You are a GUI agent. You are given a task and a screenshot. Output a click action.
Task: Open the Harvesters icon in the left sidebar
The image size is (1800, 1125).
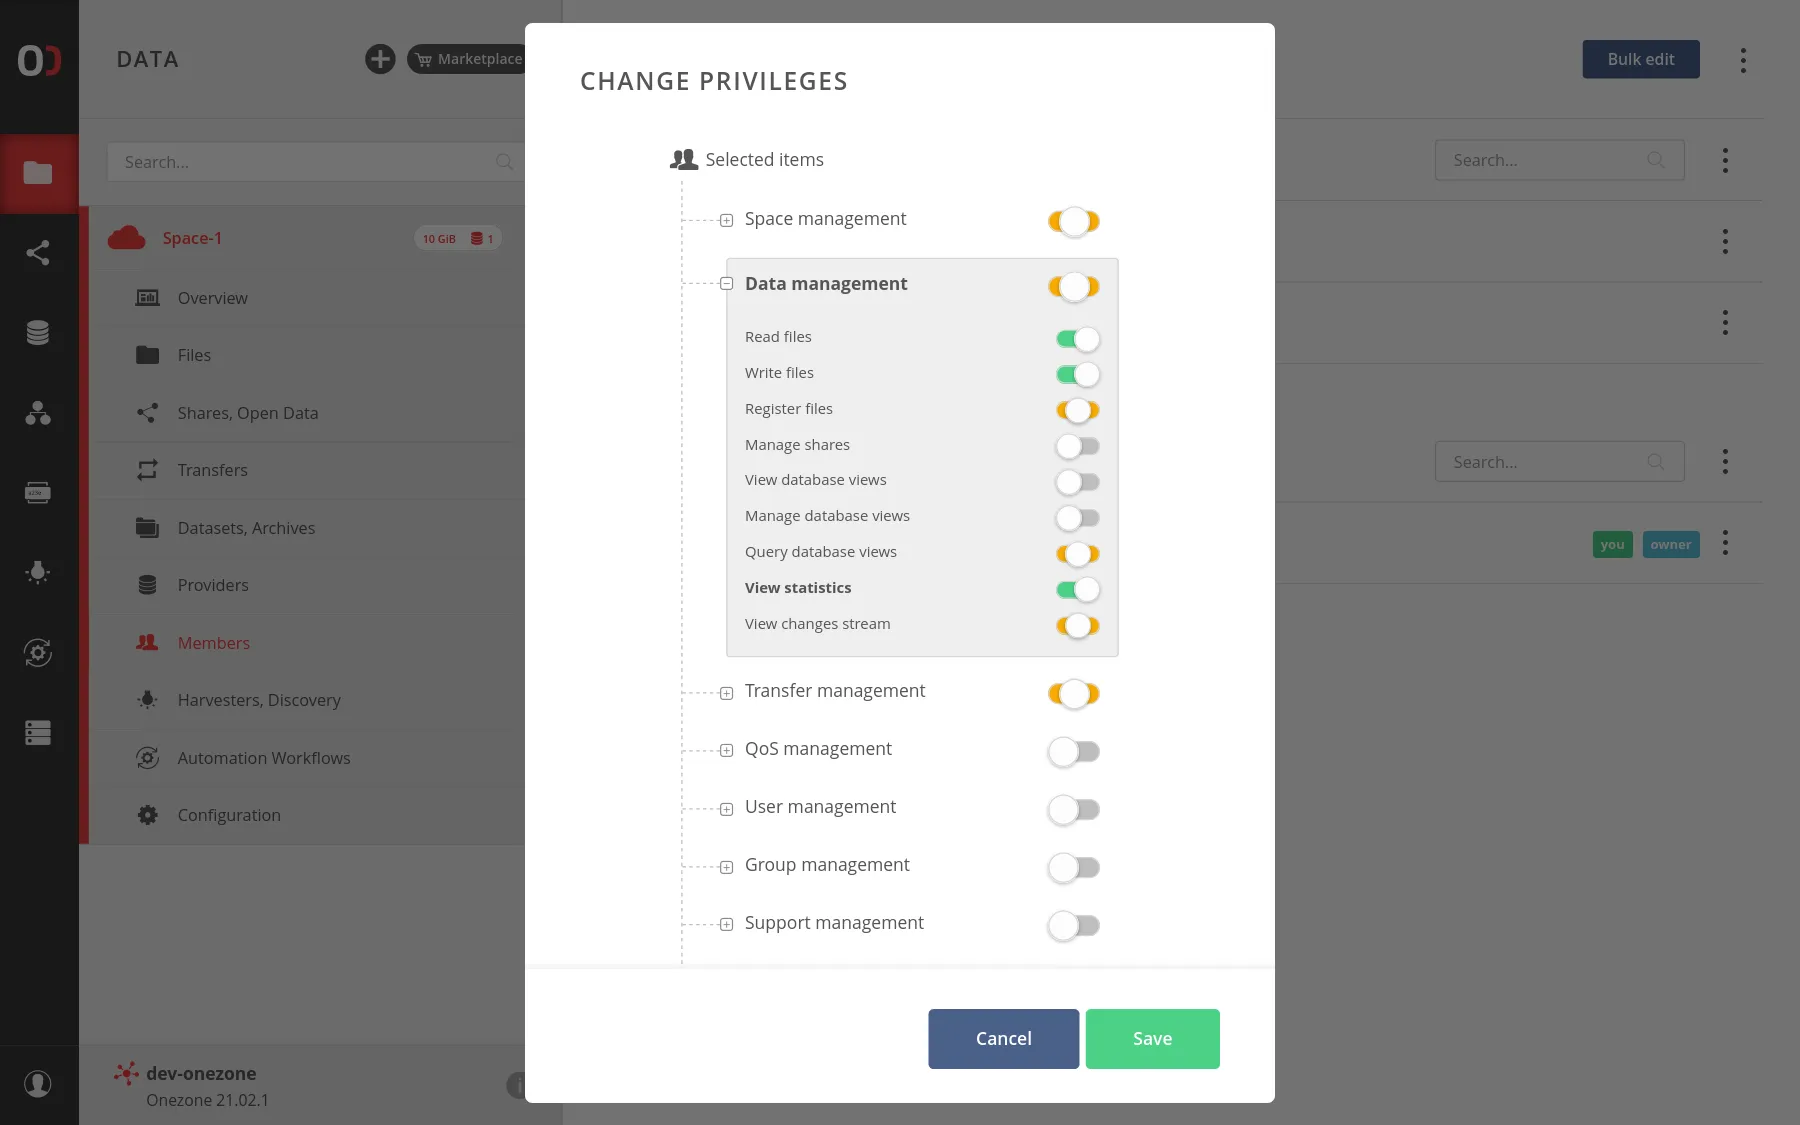[x=38, y=573]
